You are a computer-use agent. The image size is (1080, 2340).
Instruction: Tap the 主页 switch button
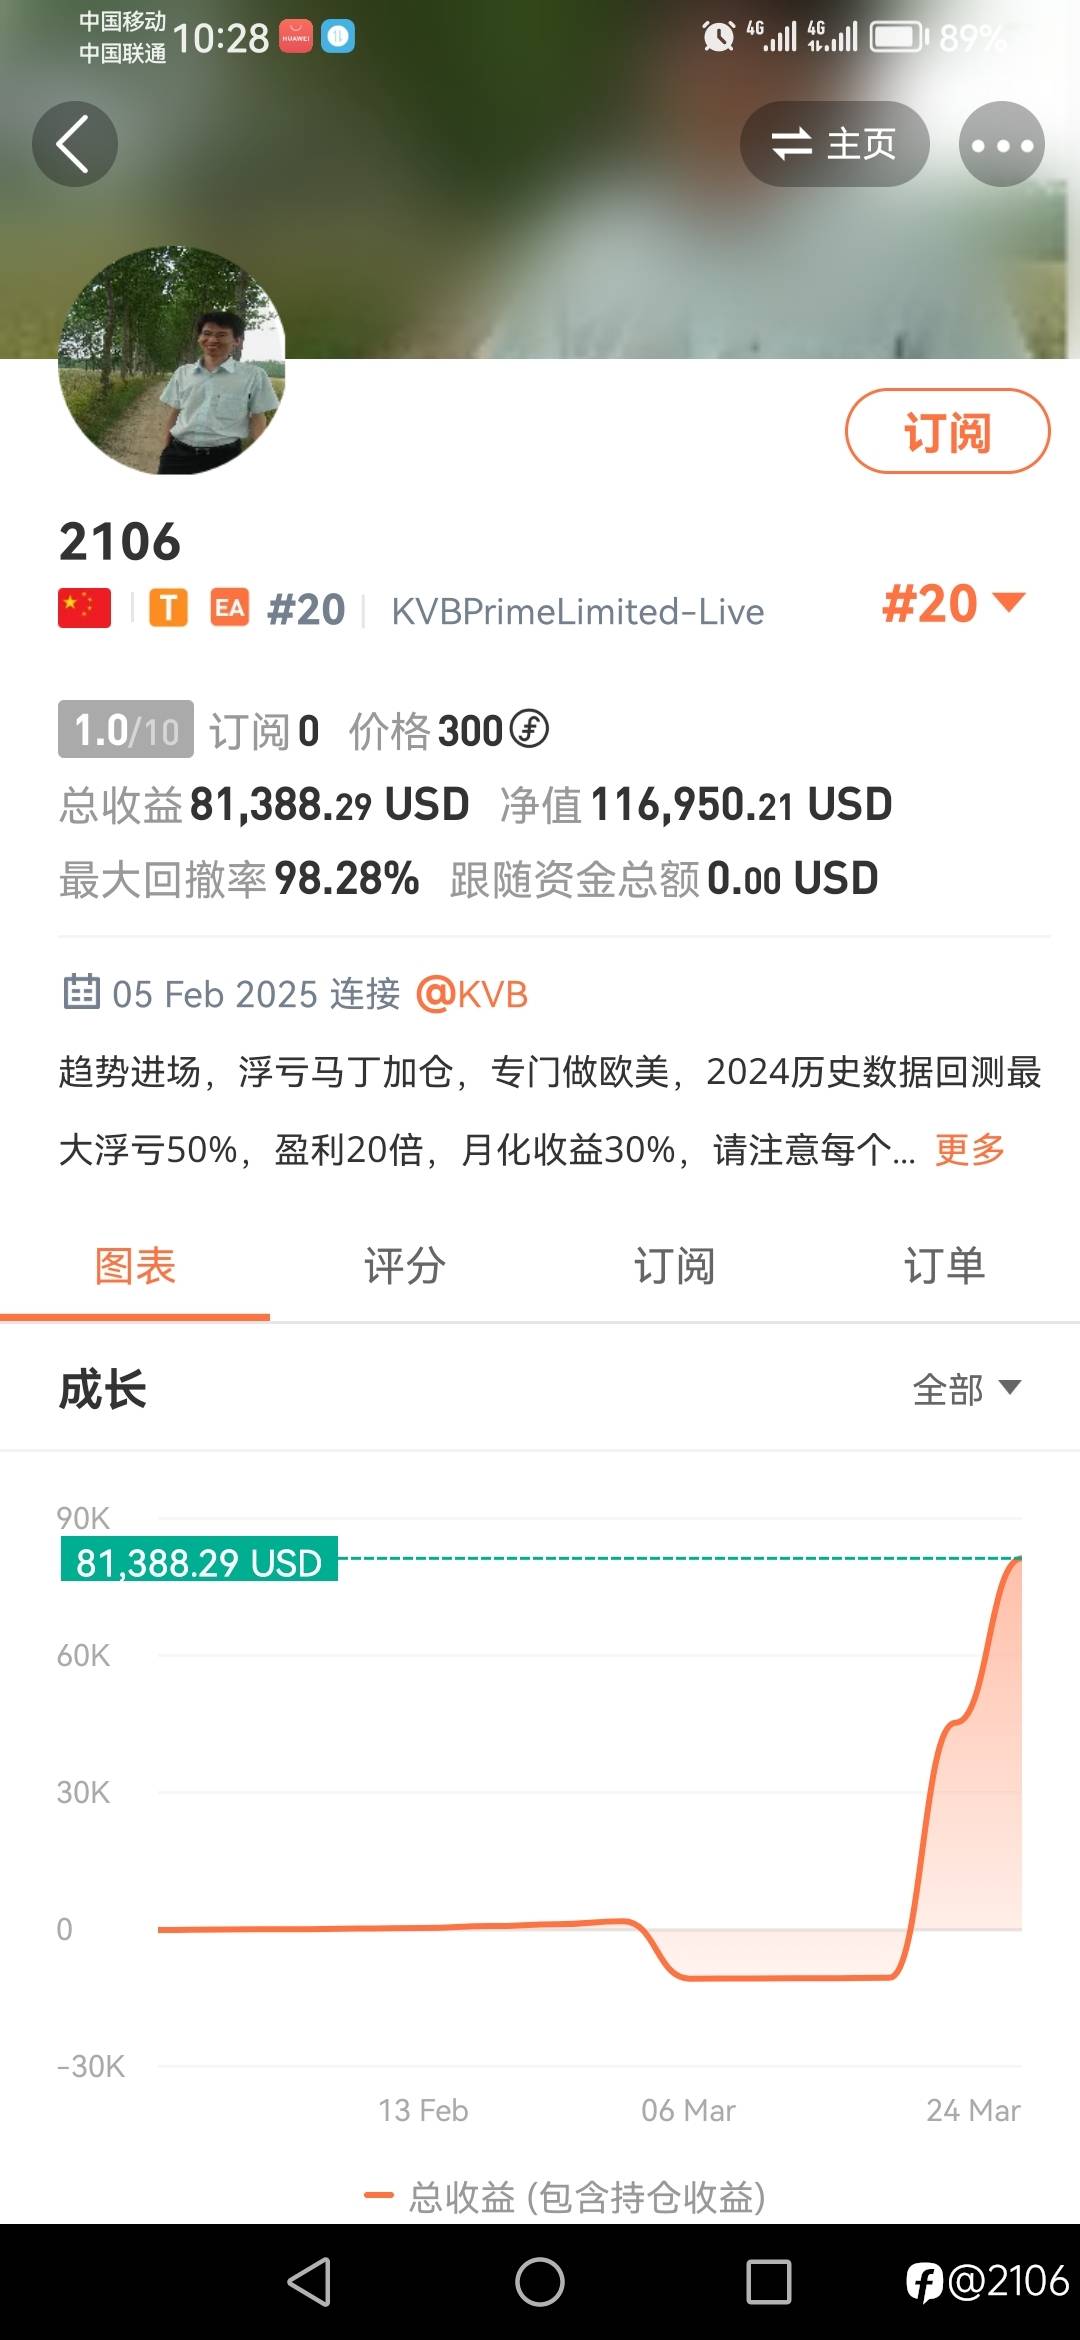tap(834, 144)
